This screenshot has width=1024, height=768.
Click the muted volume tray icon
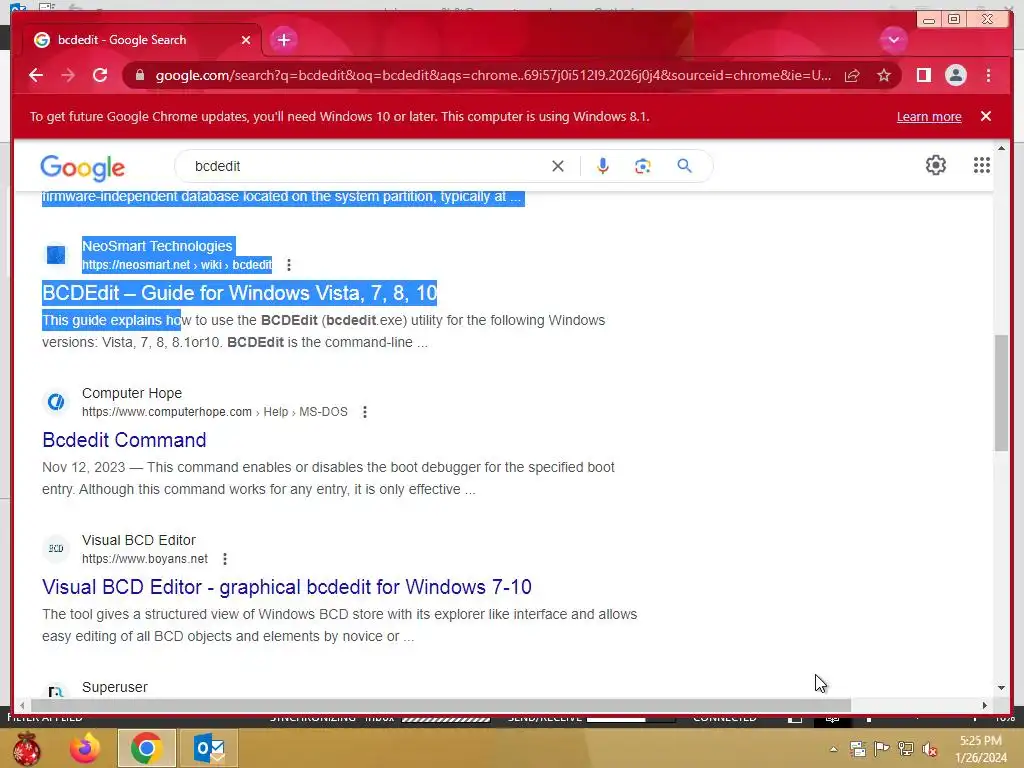[930, 749]
